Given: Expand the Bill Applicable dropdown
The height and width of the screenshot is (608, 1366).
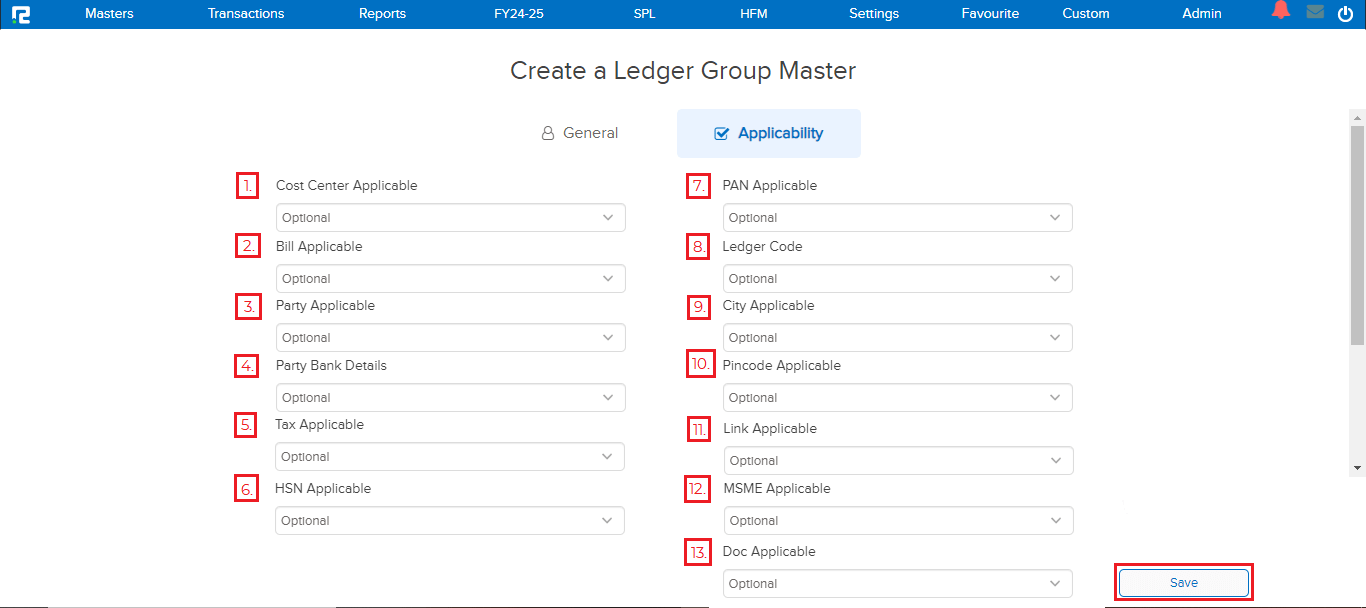Looking at the screenshot, I should [x=450, y=279].
